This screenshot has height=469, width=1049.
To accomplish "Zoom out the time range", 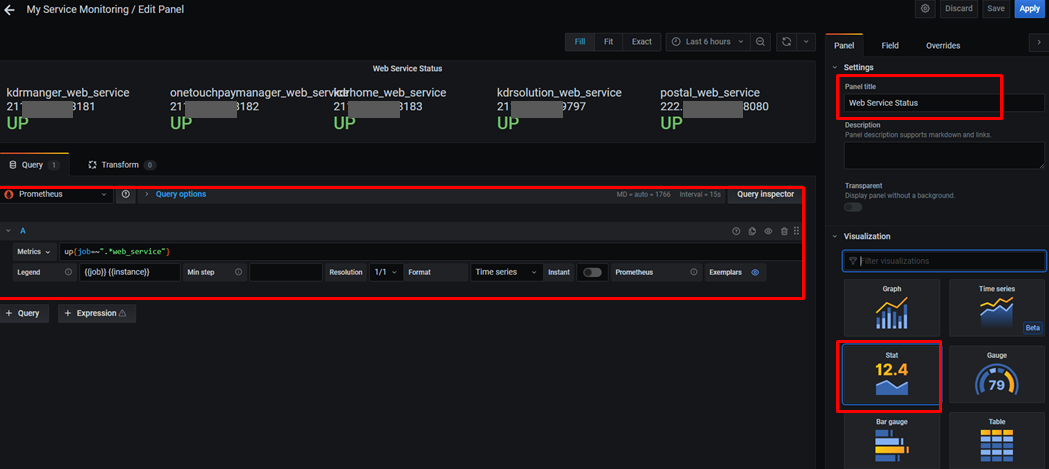I will [761, 41].
